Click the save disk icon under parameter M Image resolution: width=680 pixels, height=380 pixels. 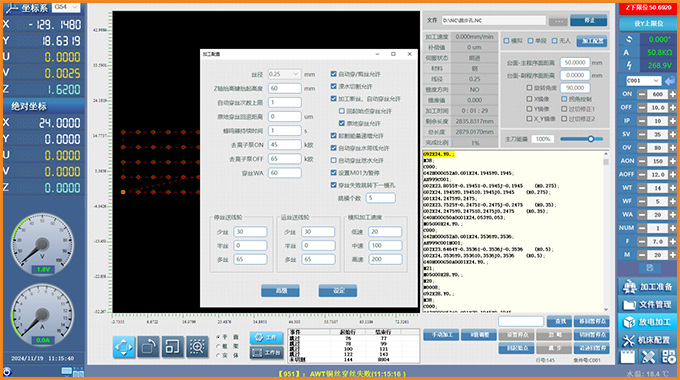[x=650, y=268]
